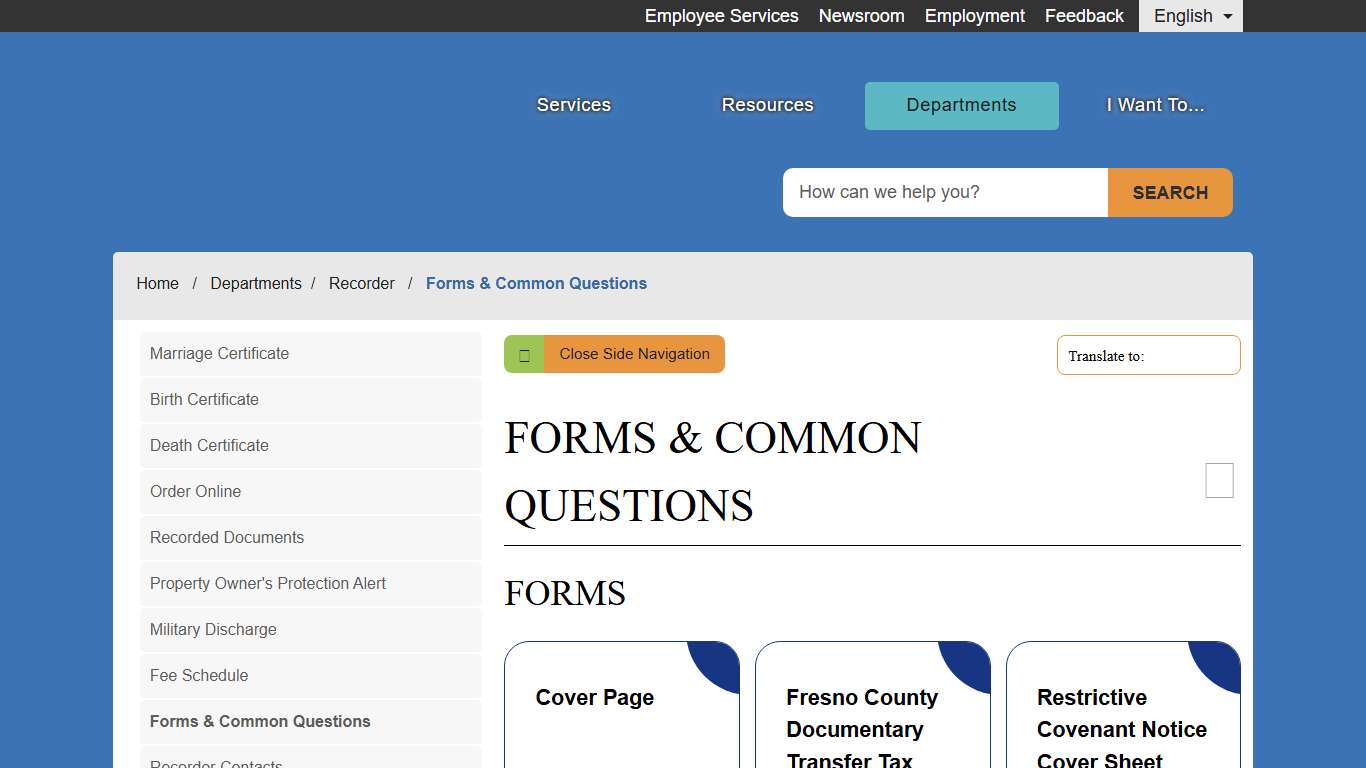This screenshot has width=1366, height=768.
Task: Toggle the green checkbox beside Close Side Navigation
Action: coord(524,354)
